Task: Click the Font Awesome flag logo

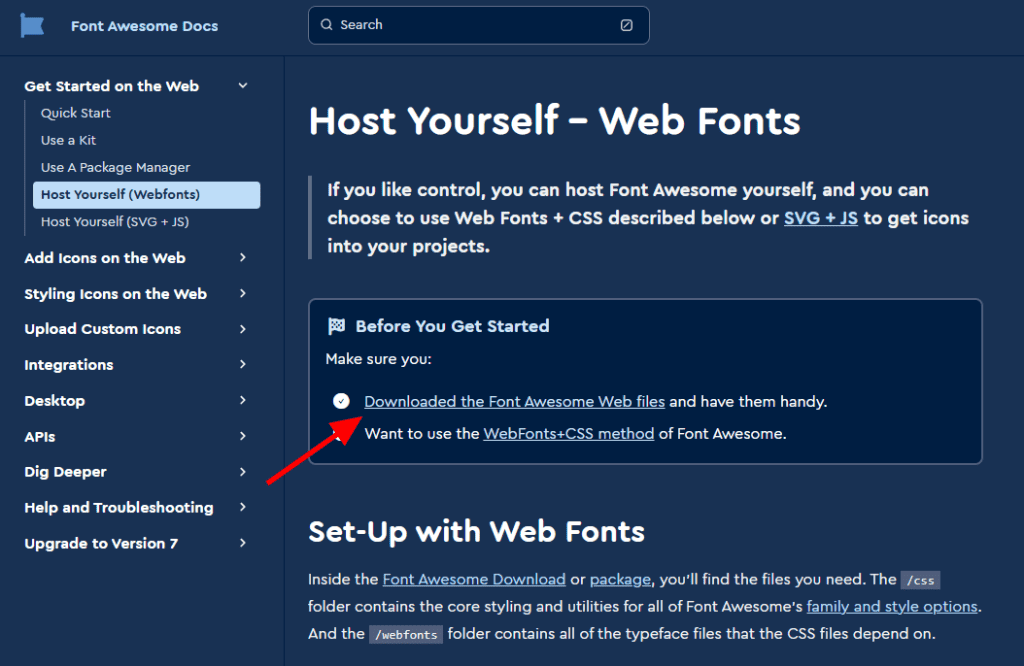Action: [x=33, y=26]
